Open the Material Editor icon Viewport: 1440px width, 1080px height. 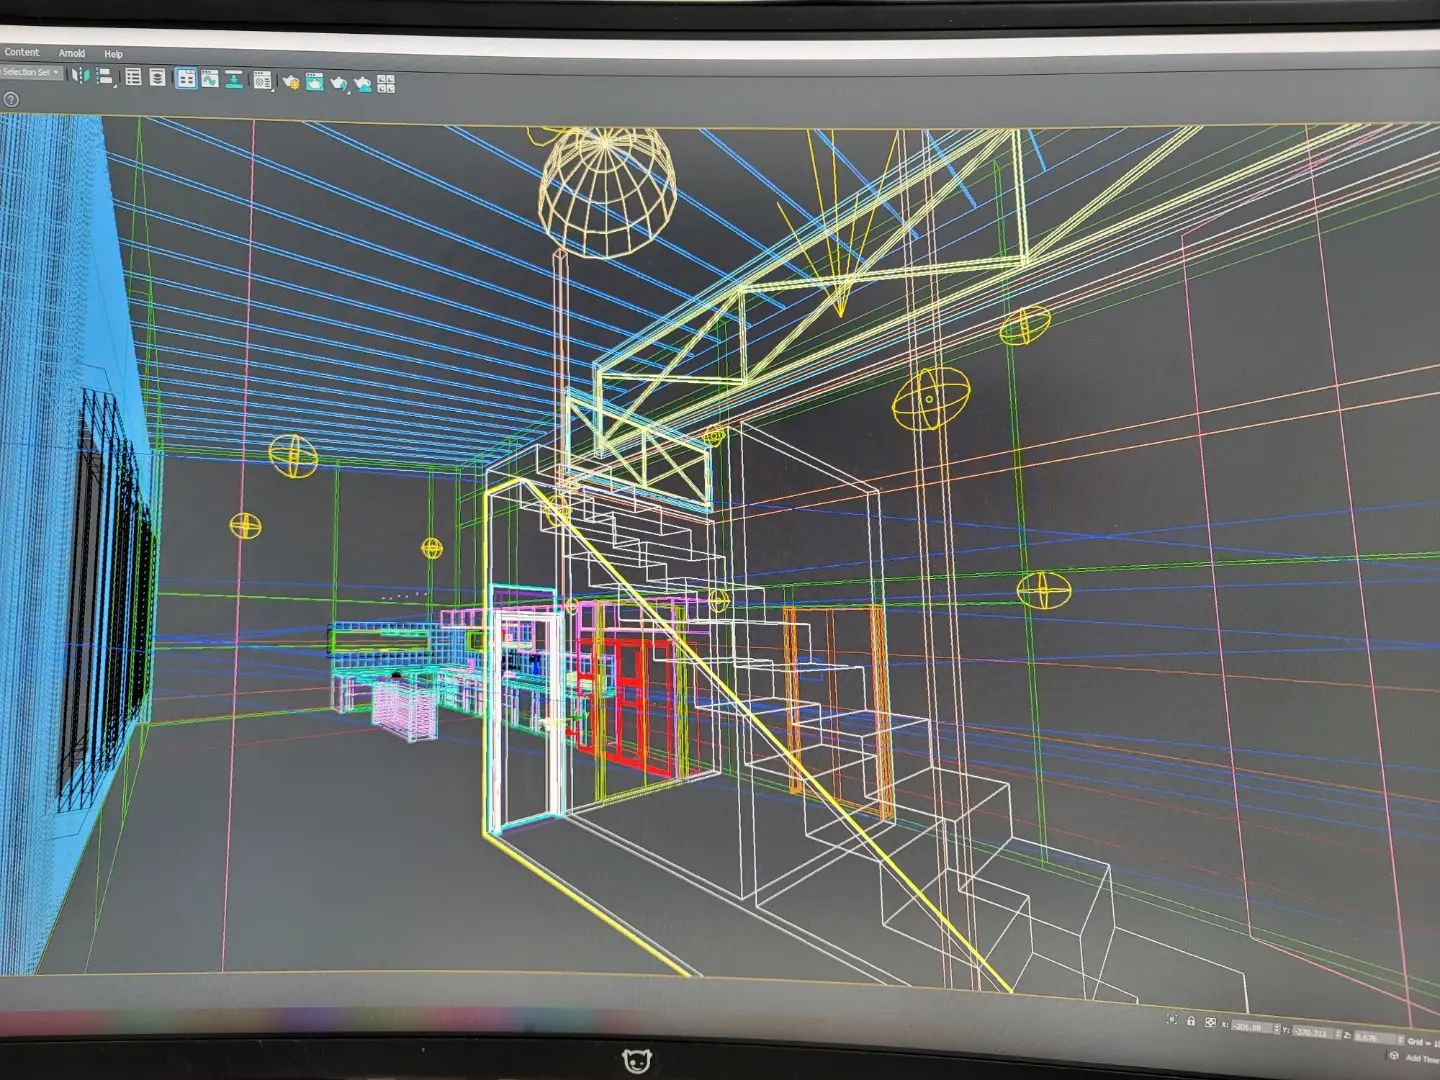pos(262,80)
